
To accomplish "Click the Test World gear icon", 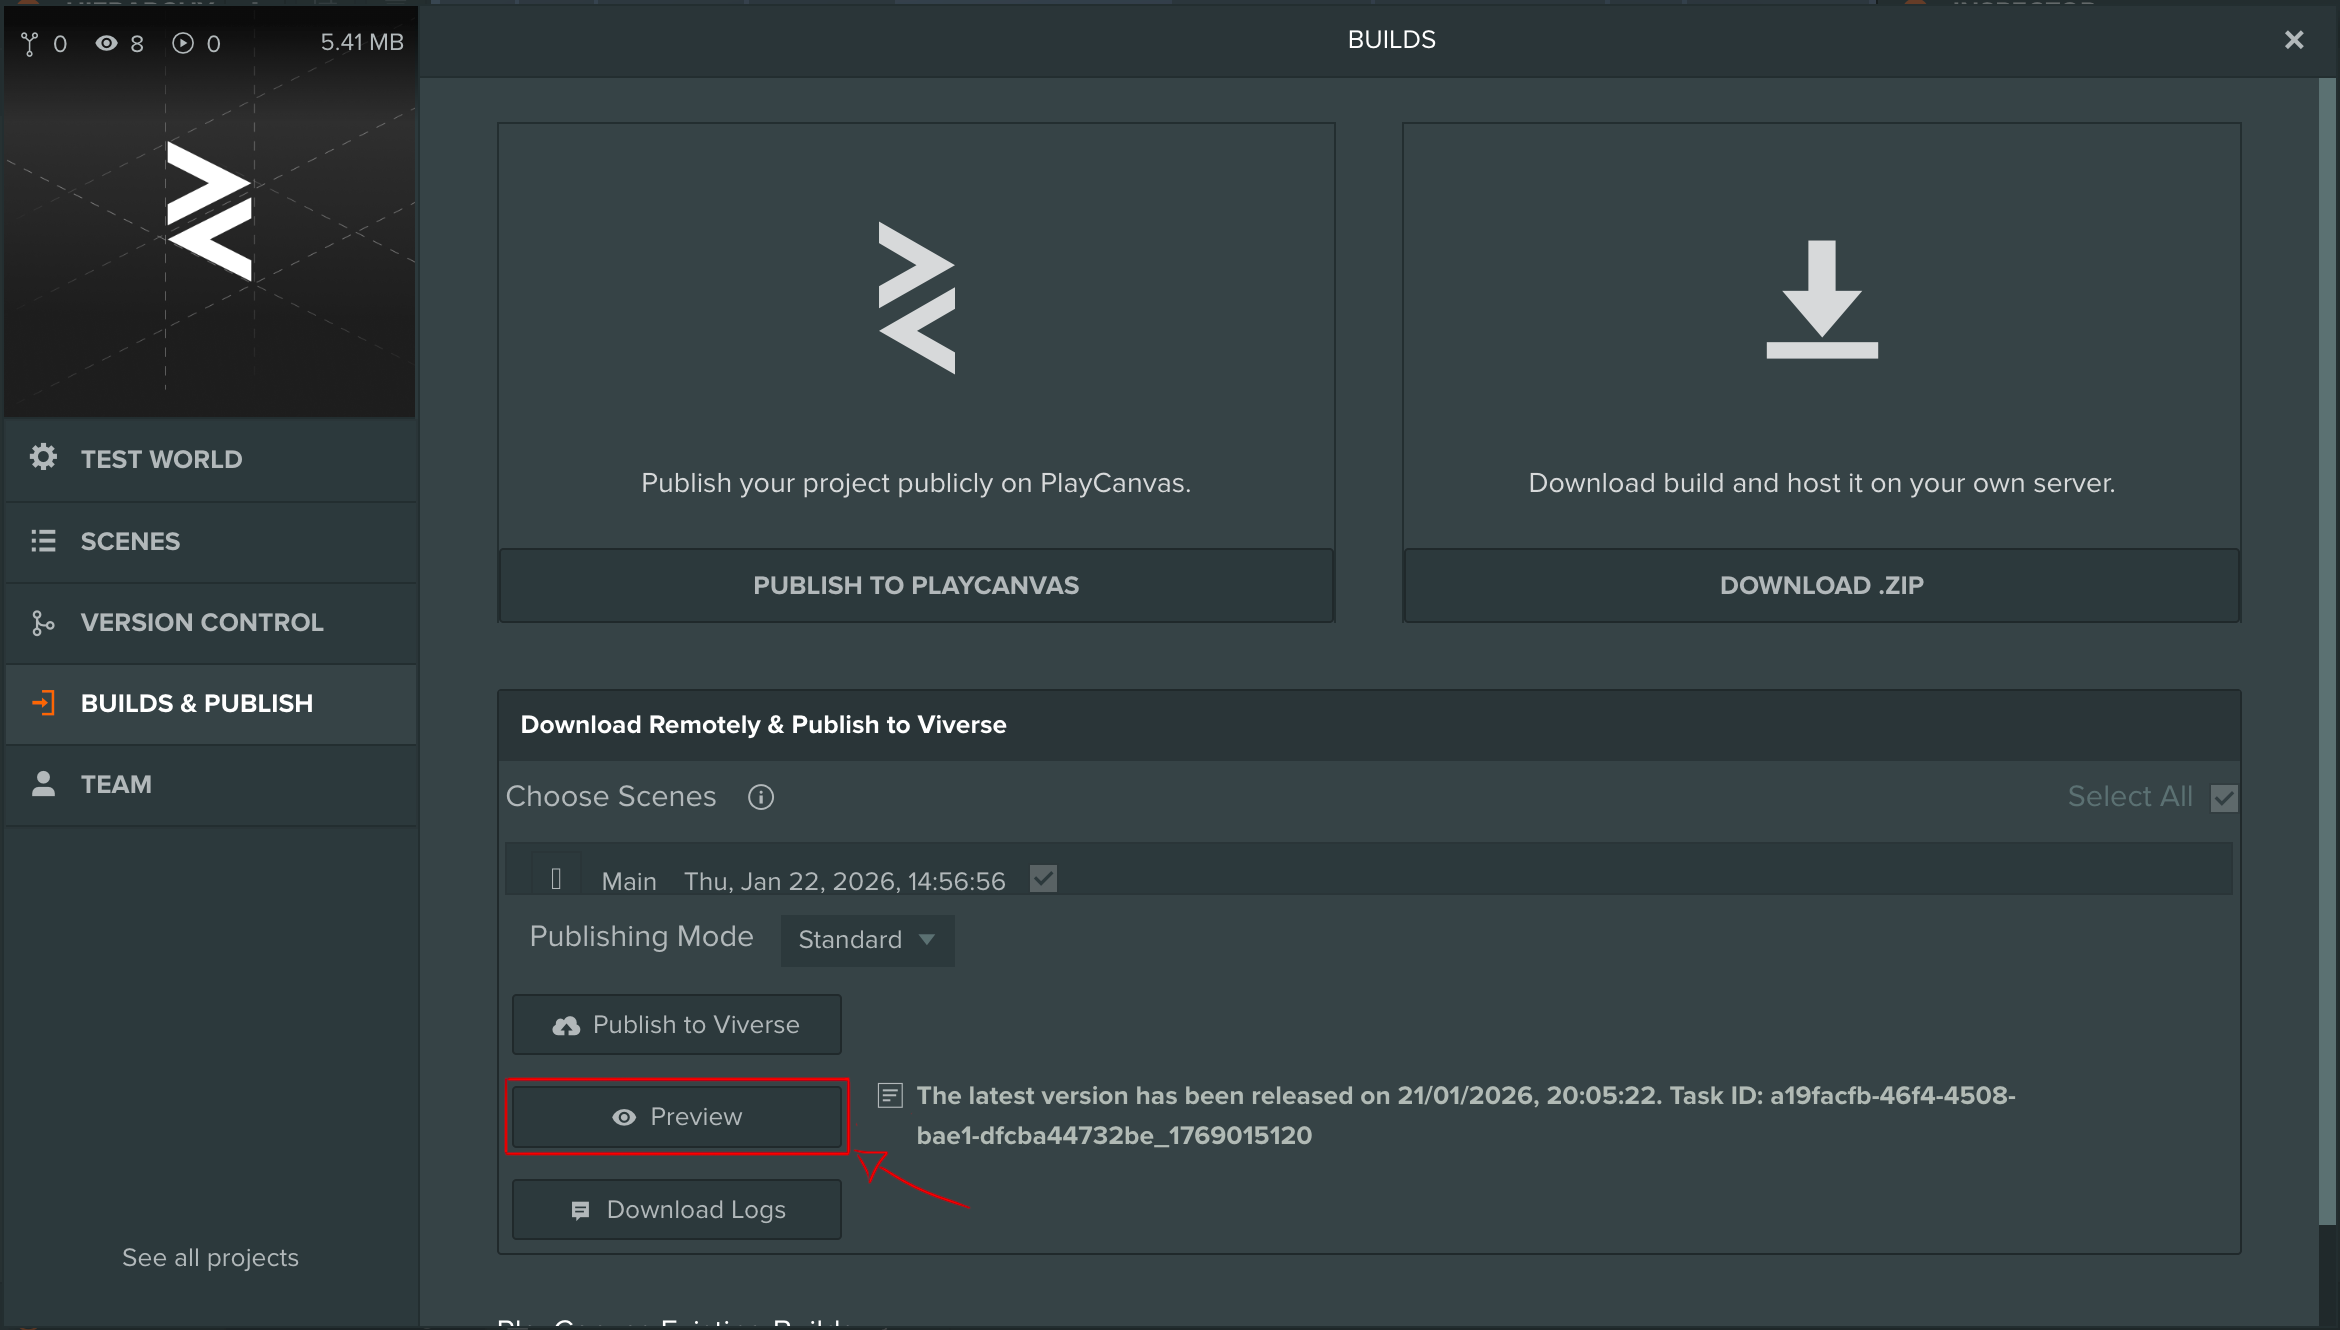I will point(43,458).
